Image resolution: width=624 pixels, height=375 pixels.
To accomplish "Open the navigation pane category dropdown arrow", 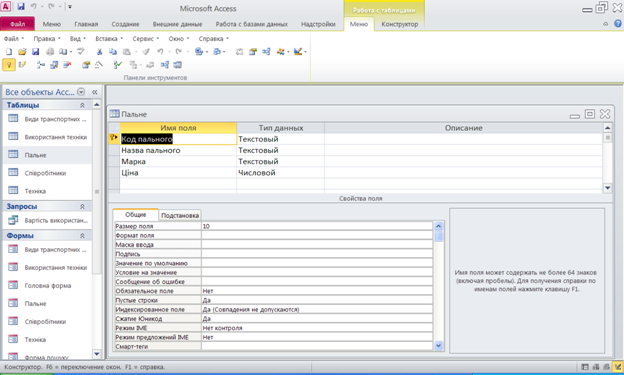I will [81, 92].
